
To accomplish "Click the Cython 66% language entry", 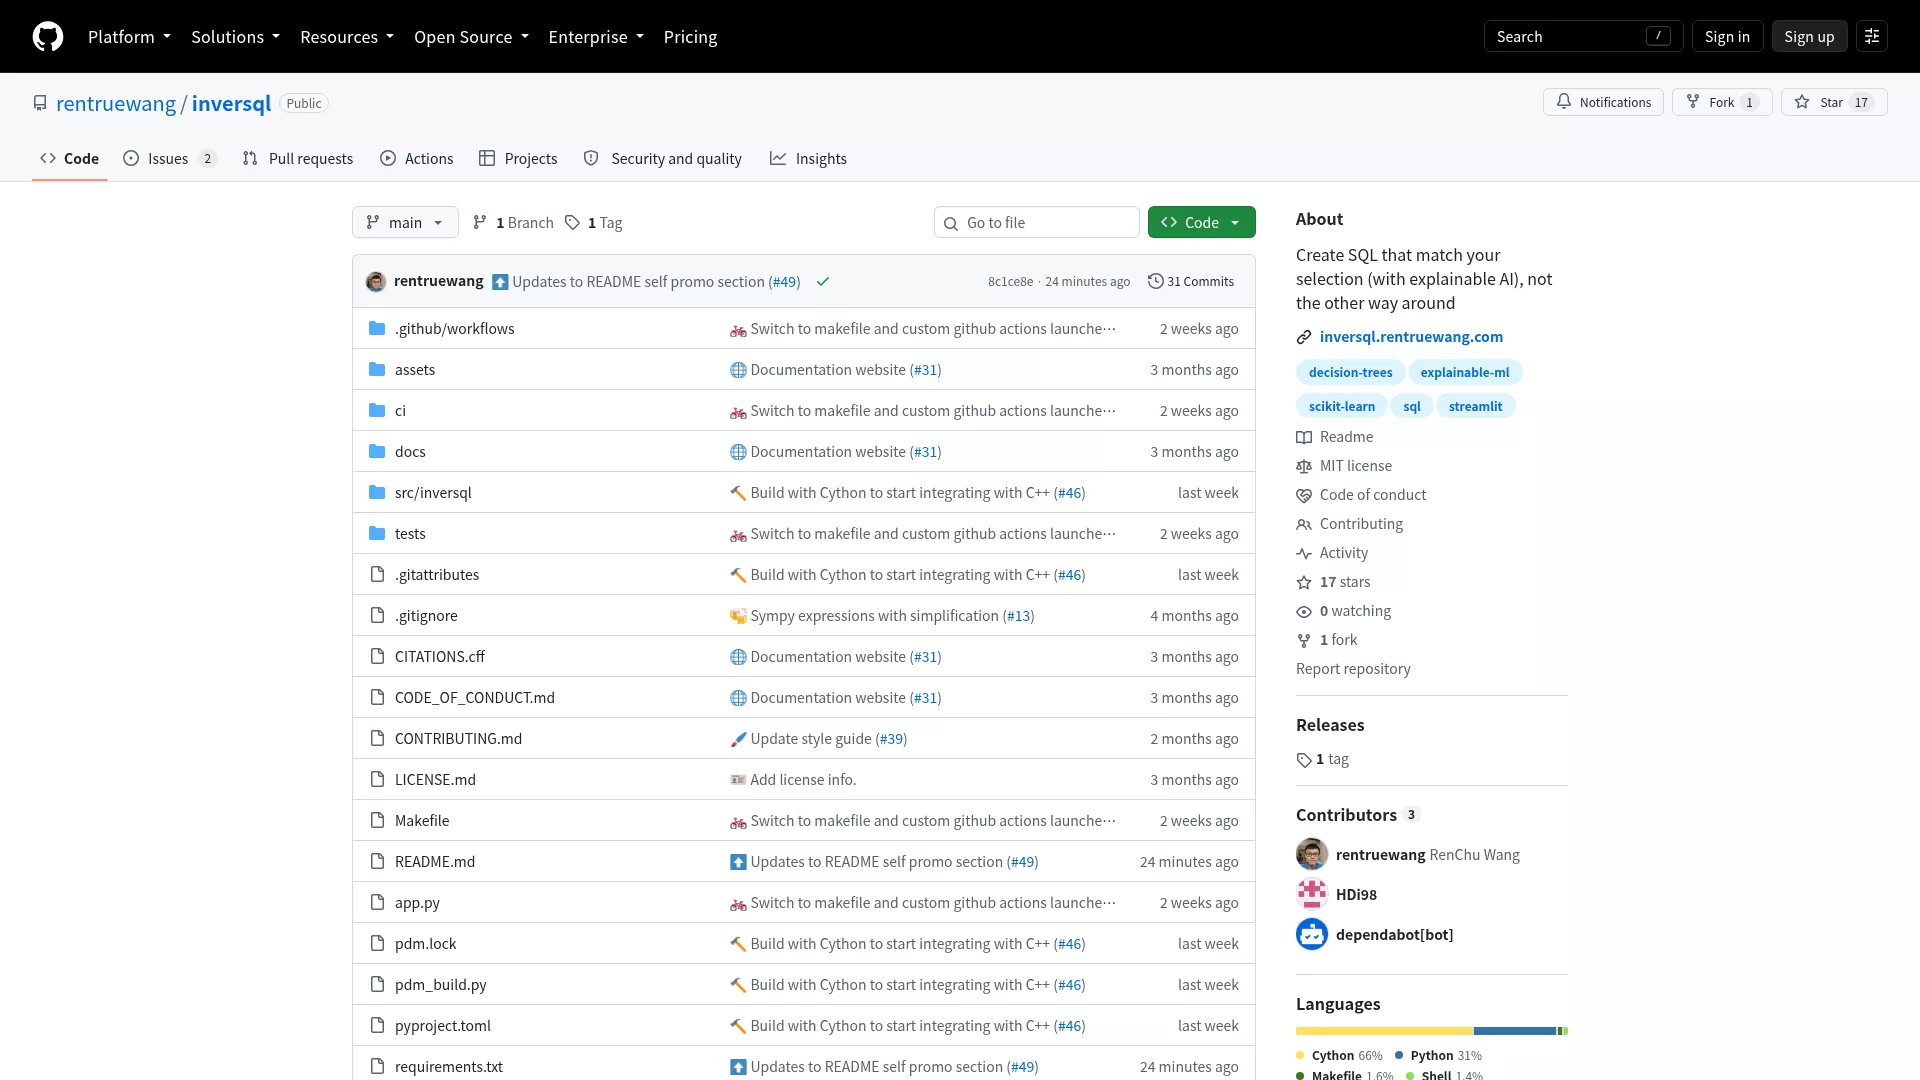I will pos(1340,1056).
